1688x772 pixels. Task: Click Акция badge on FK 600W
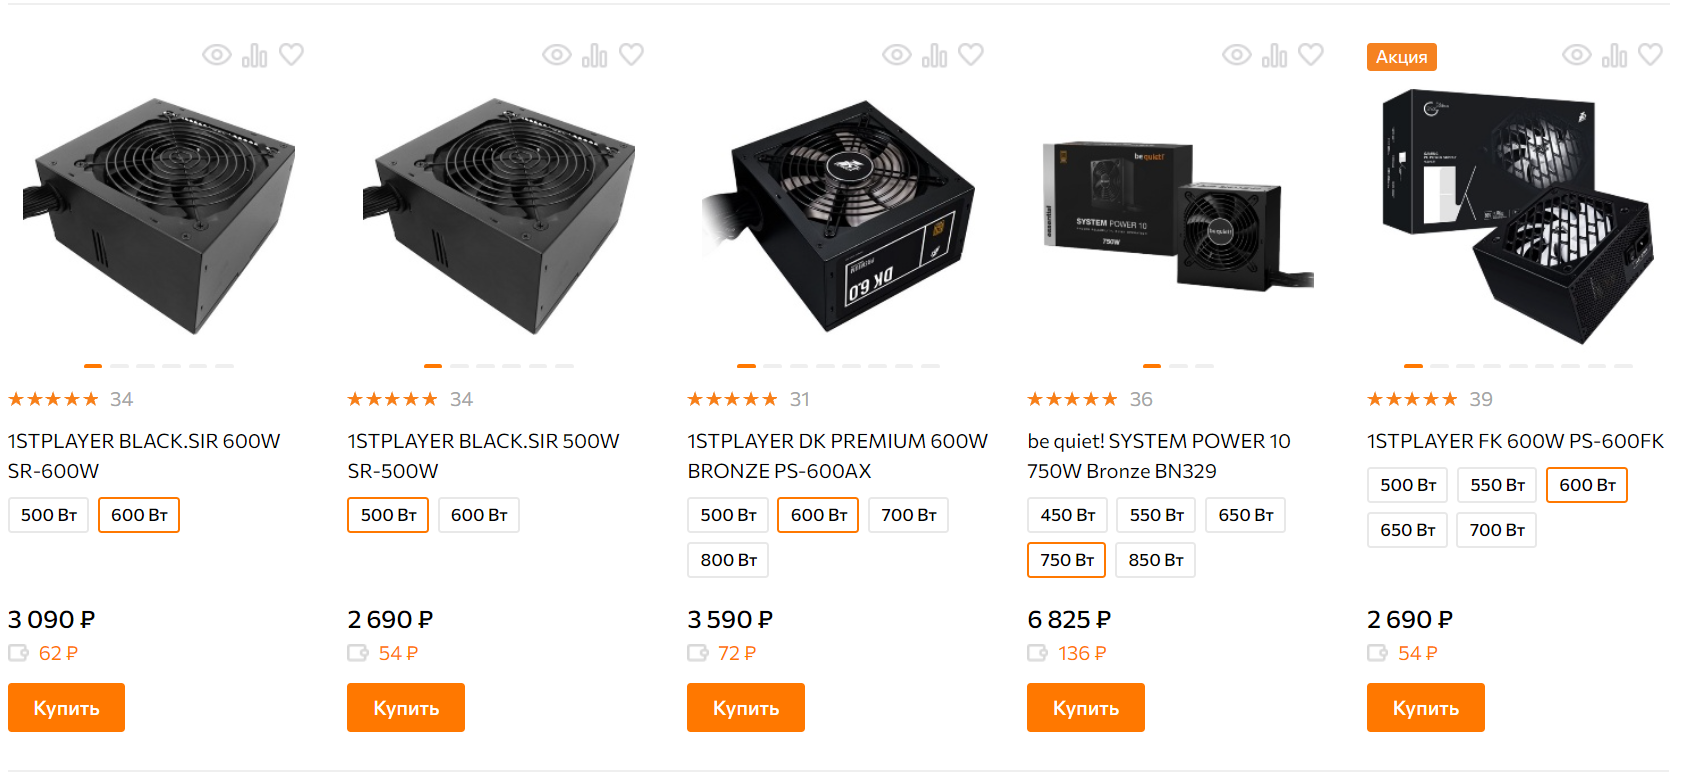[x=1402, y=57]
